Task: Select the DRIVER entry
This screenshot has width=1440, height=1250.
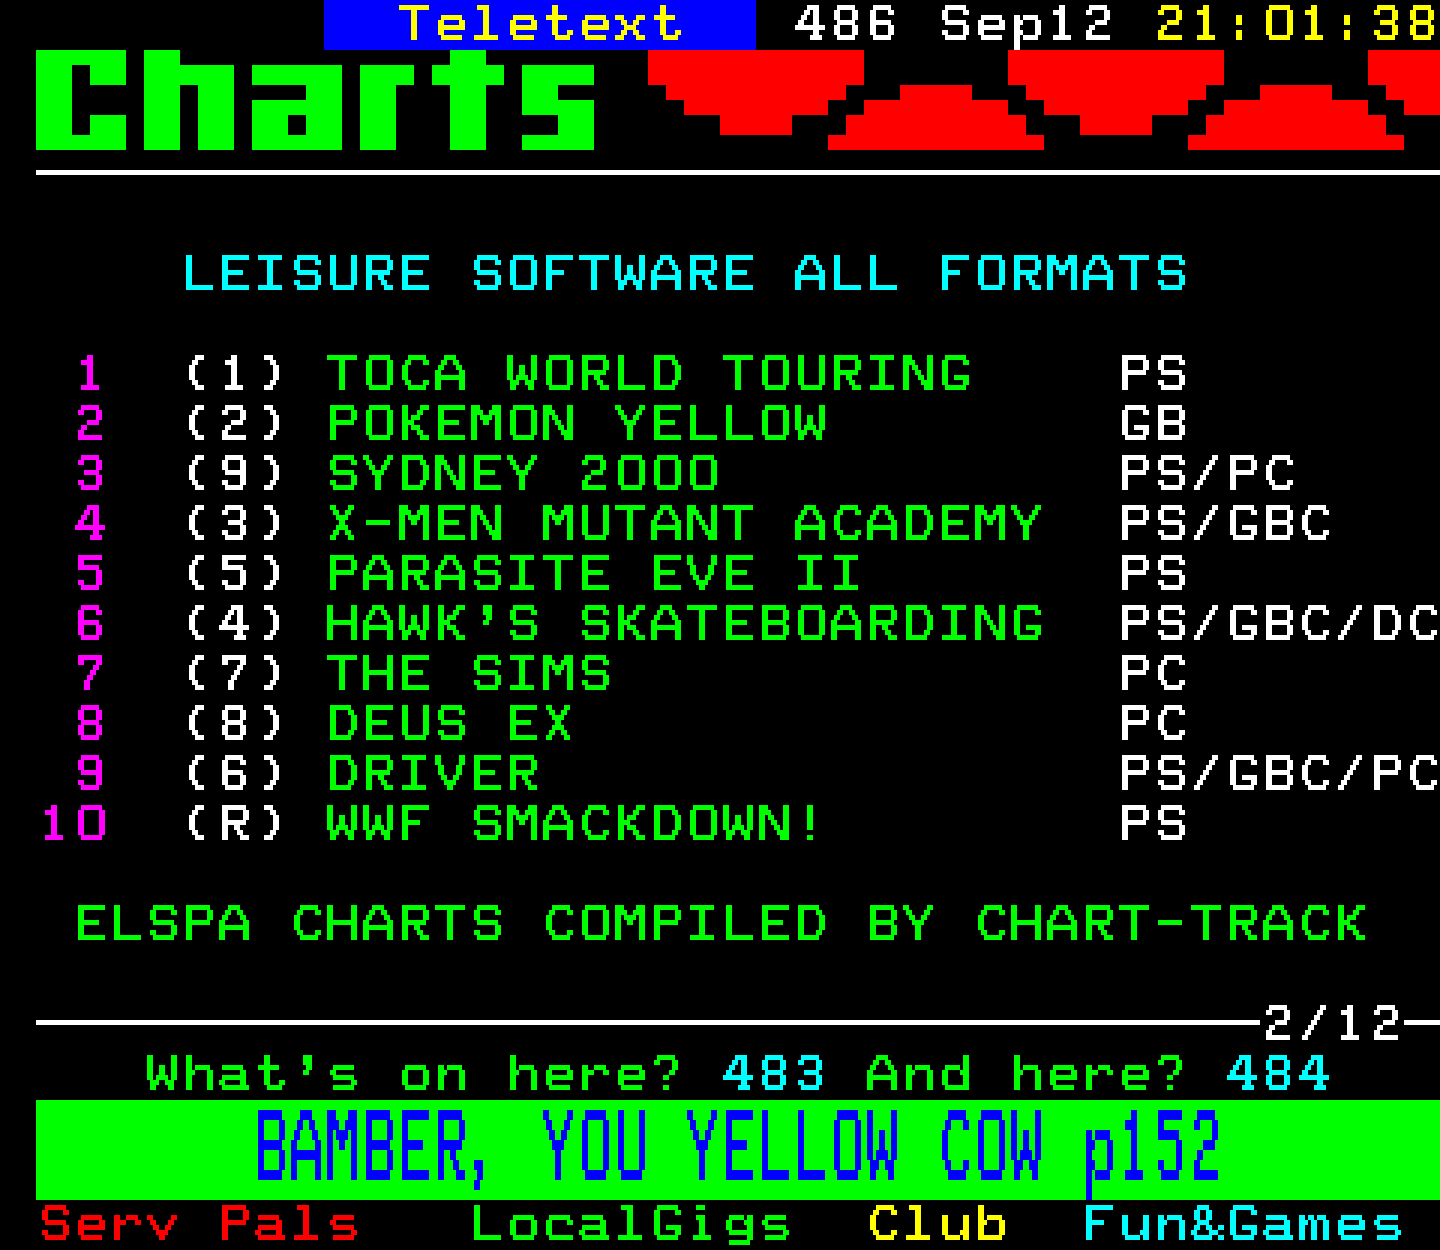Action: point(432,774)
